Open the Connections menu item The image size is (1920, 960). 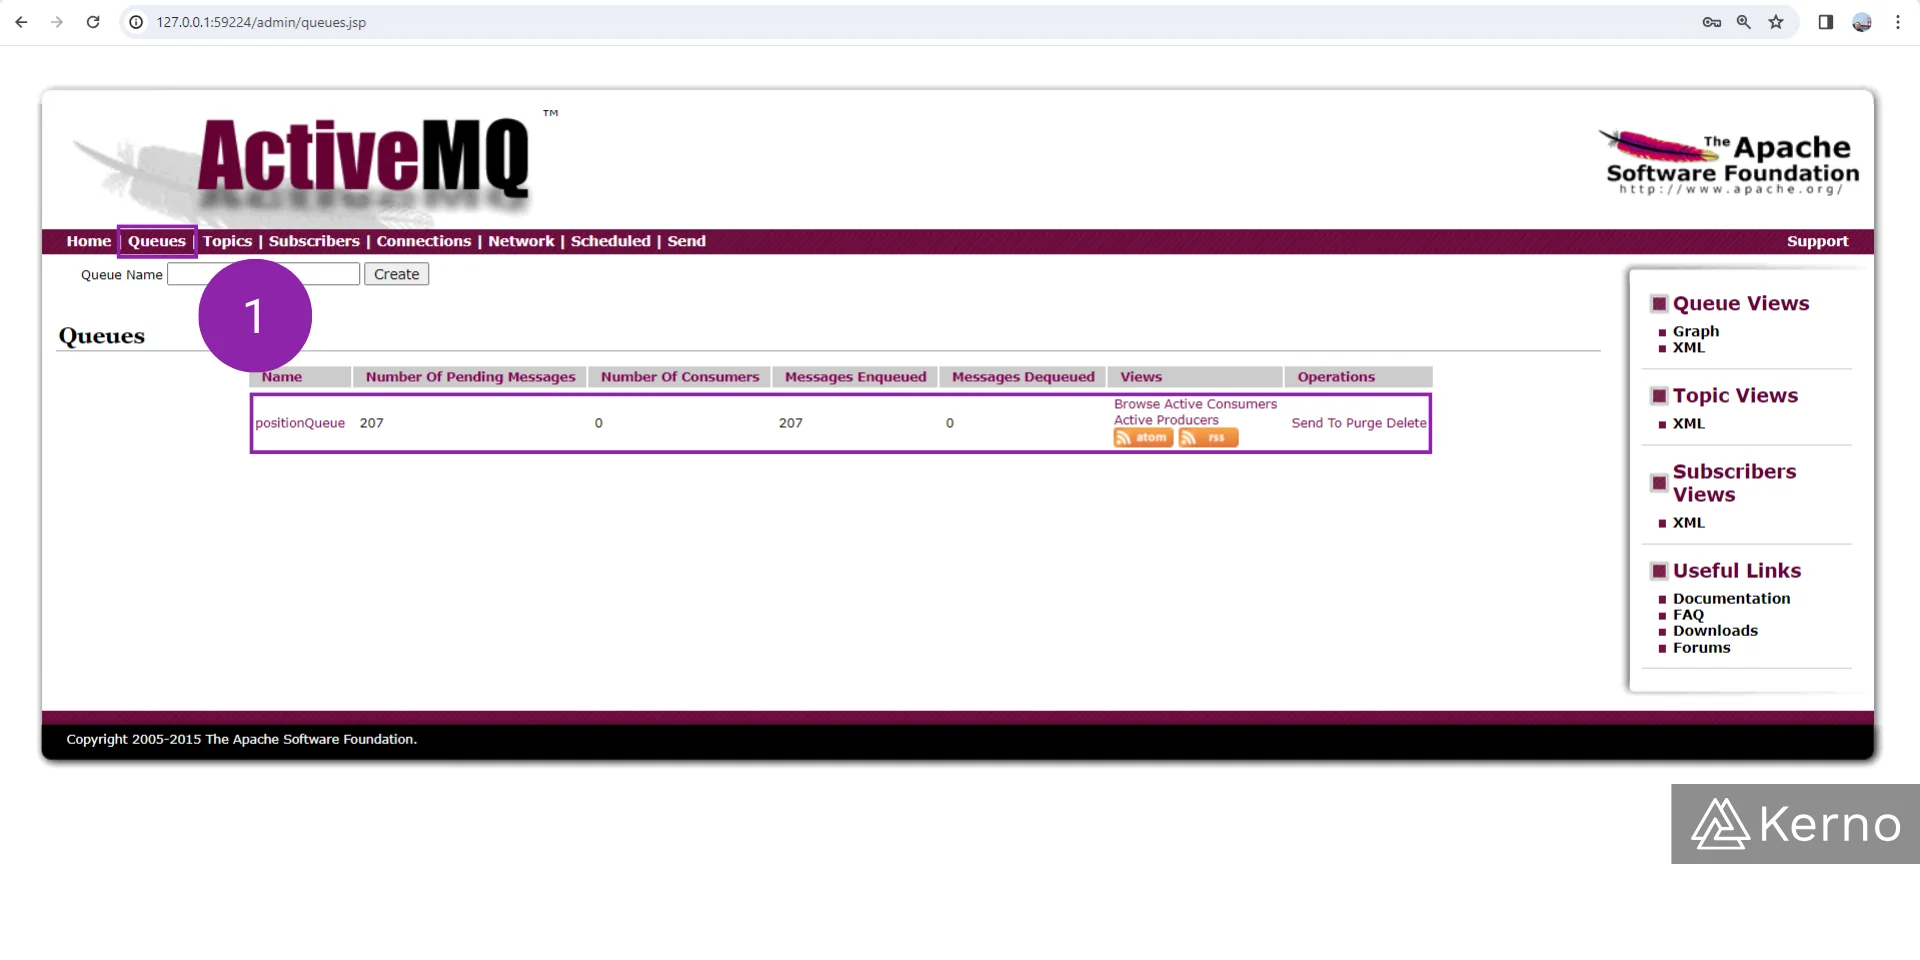(423, 241)
